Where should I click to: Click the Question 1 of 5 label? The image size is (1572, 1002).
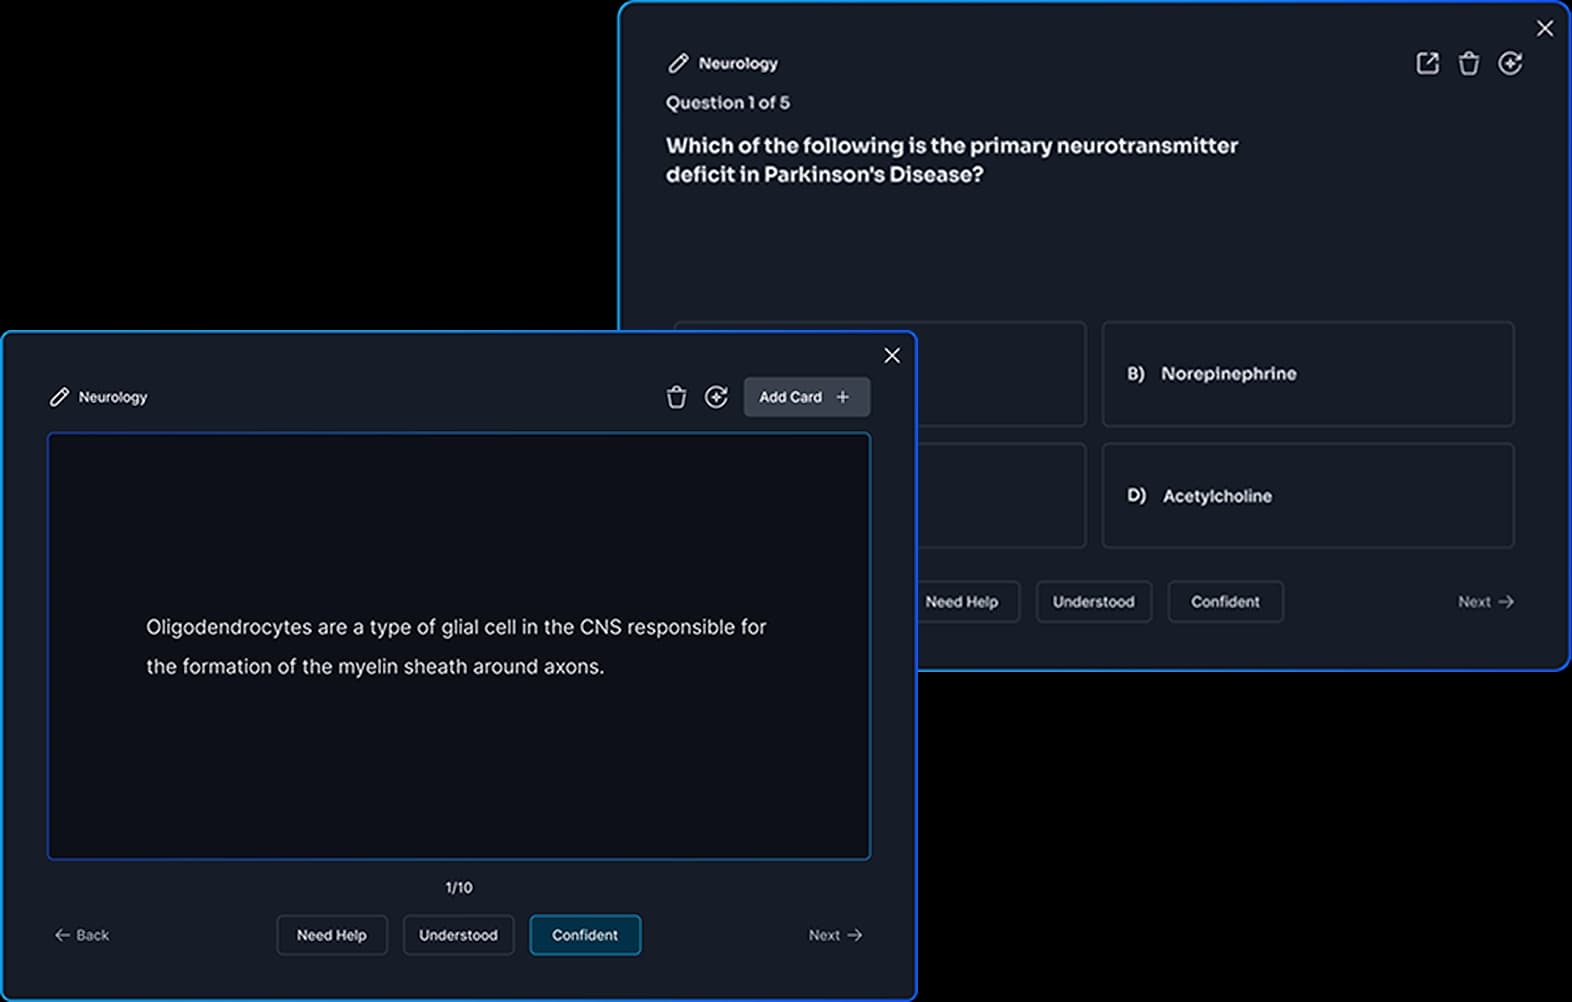(x=728, y=103)
